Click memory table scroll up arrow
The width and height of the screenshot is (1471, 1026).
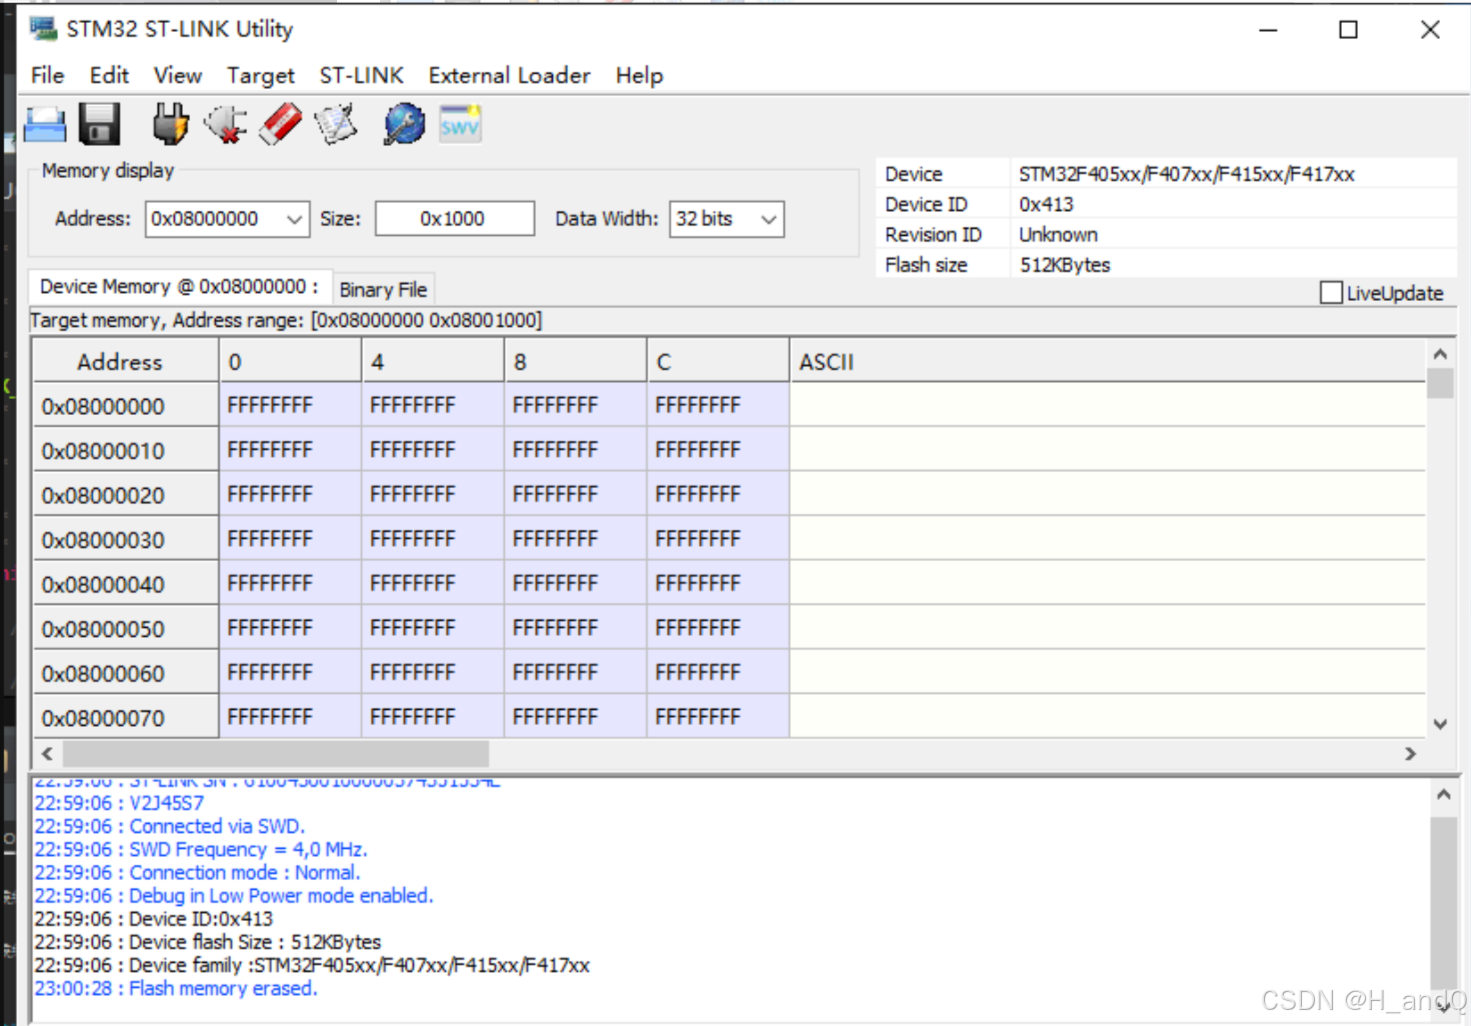(x=1440, y=354)
